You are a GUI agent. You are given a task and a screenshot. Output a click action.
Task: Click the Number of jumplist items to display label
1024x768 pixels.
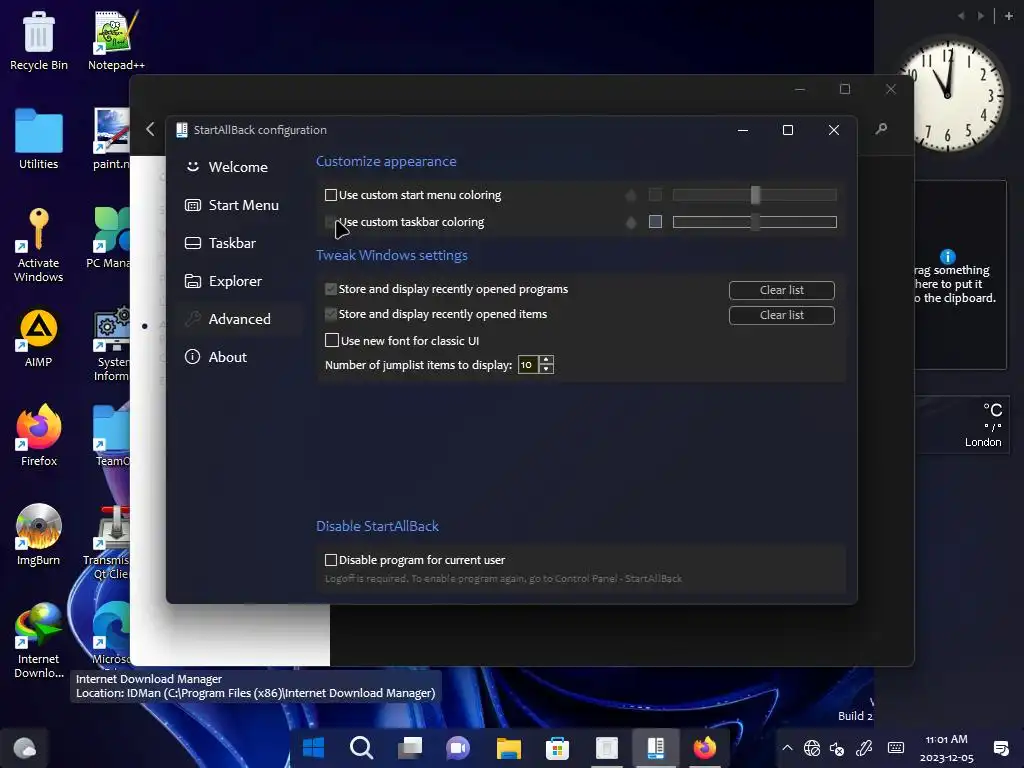pyautogui.click(x=419, y=365)
